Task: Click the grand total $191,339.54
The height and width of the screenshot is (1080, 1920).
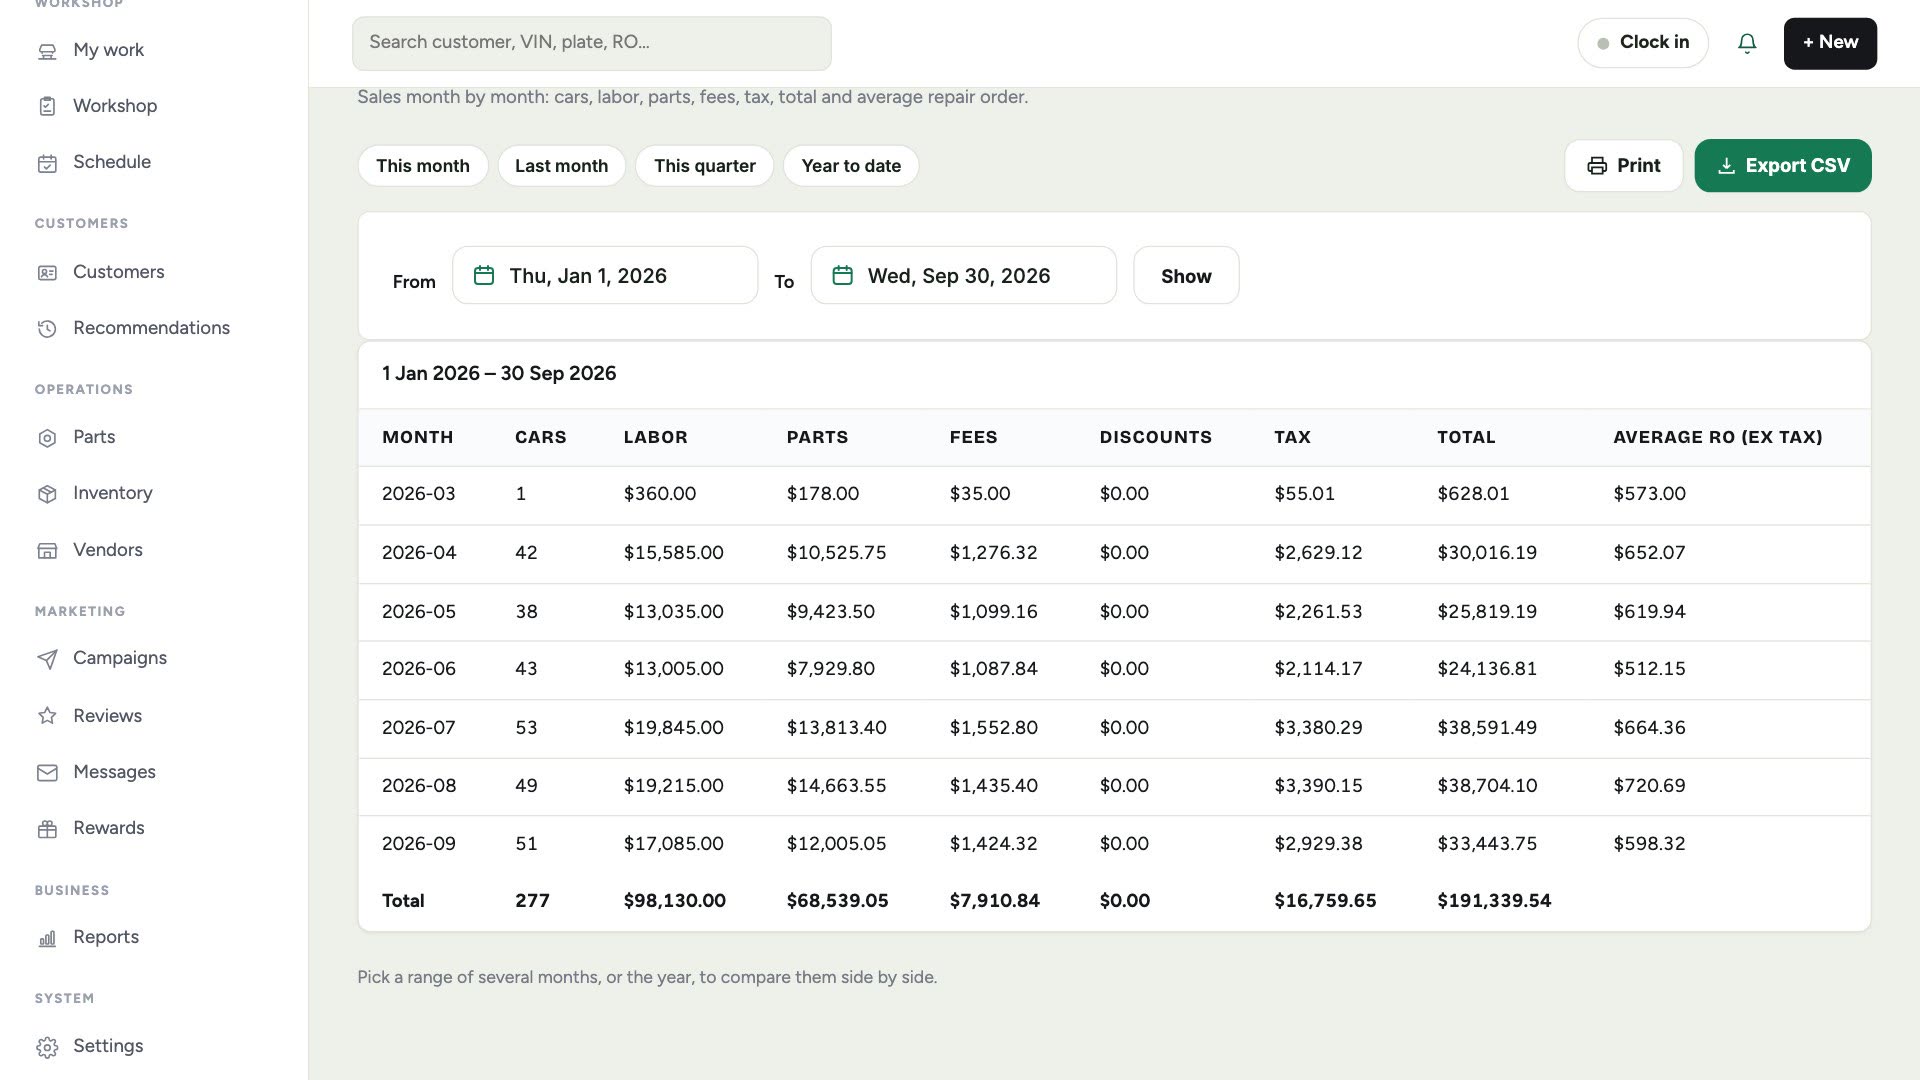Action: click(1494, 901)
